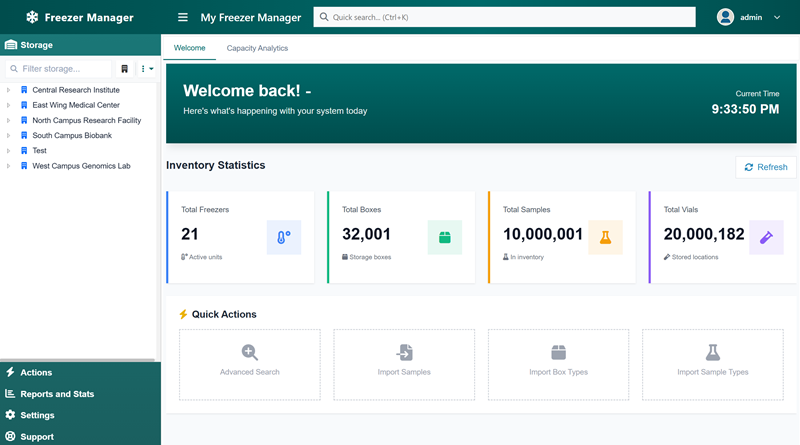Image resolution: width=800 pixels, height=445 pixels.
Task: Click the Total Samples flask icon
Action: click(606, 237)
